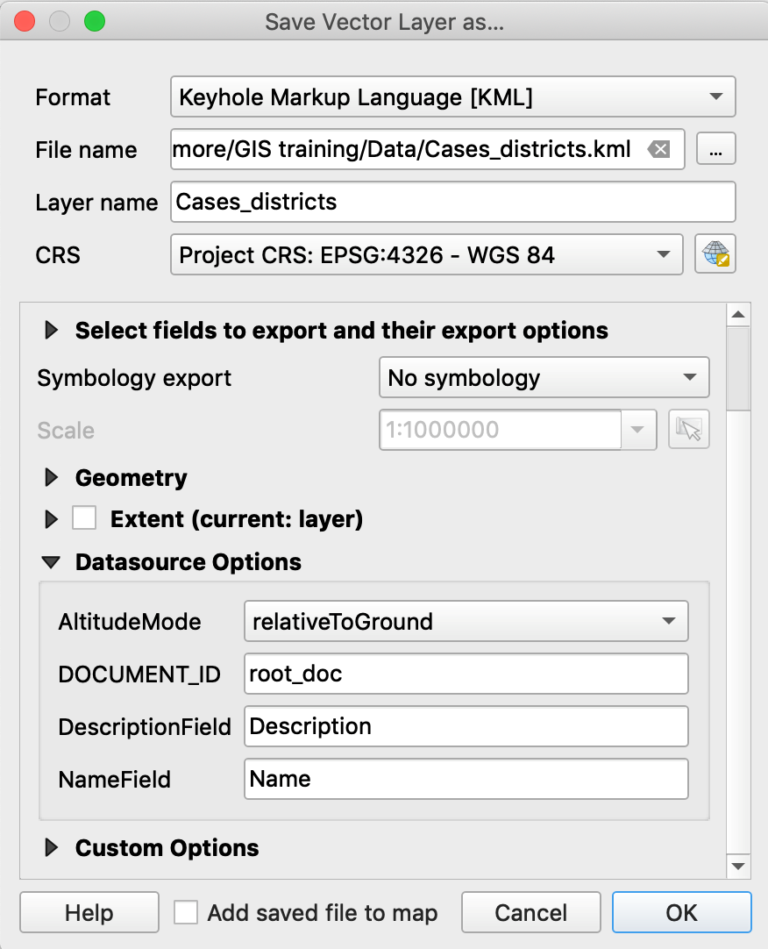The image size is (768, 949).
Task: Click the scrollbar up arrow
Action: (738, 314)
